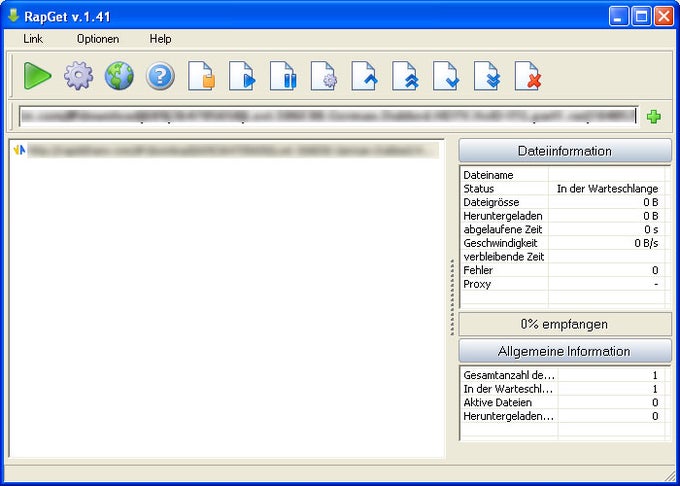Move link to bottom with double down-arrow icon
This screenshot has width=680, height=486.
click(x=487, y=76)
